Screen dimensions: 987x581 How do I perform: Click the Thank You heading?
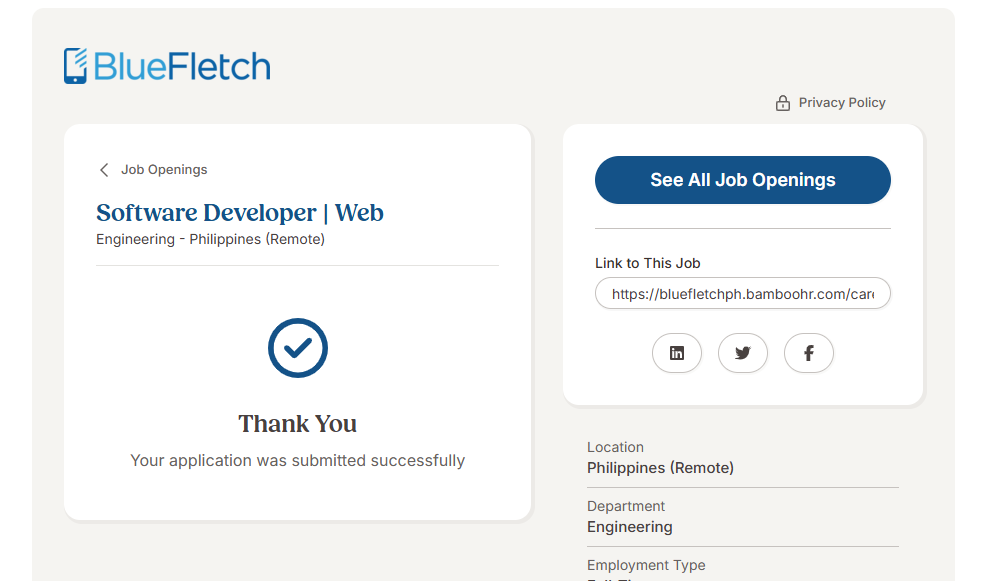[x=298, y=424]
